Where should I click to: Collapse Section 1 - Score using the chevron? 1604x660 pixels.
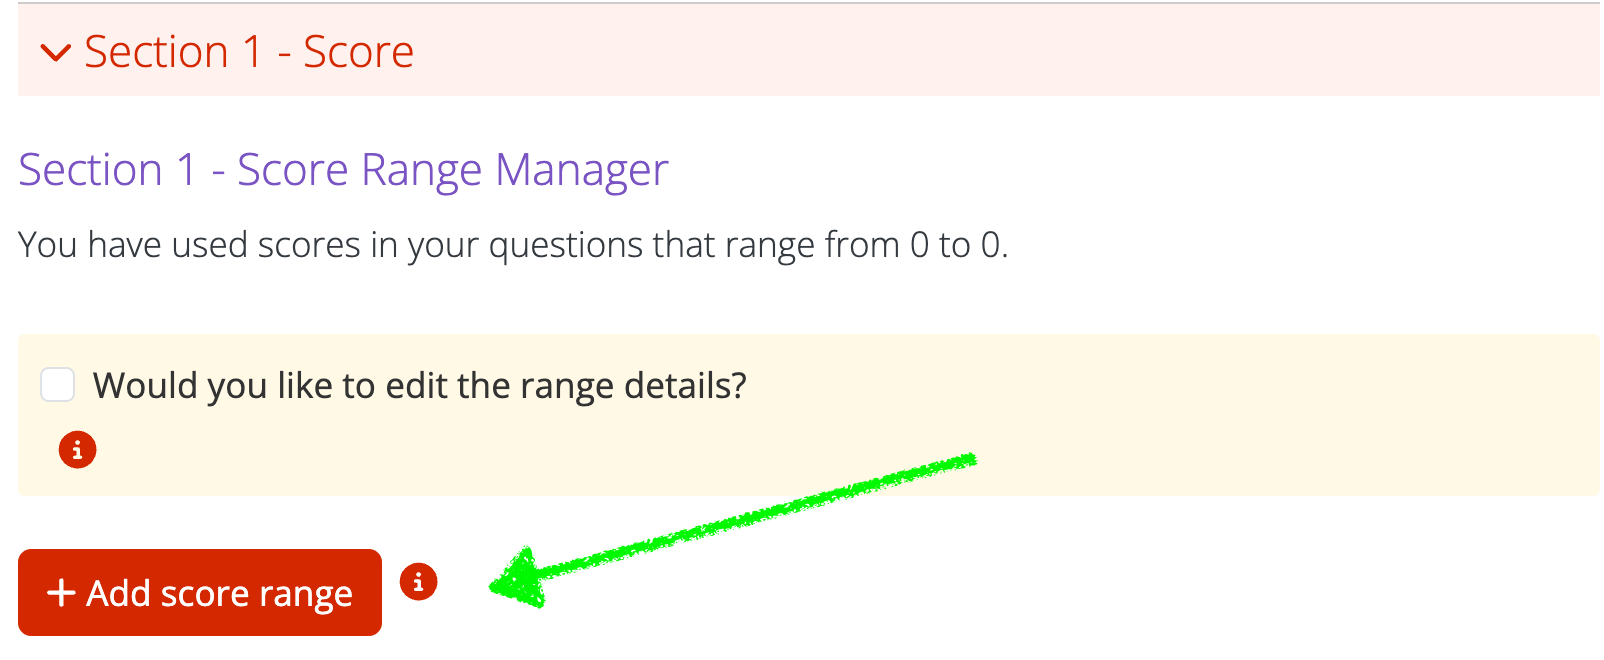[55, 53]
